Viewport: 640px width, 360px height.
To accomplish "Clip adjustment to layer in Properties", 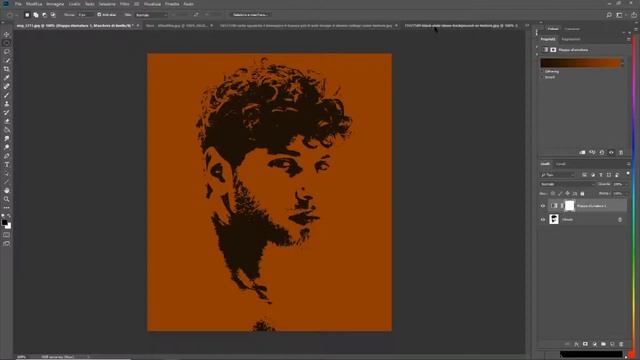I will 582,152.
